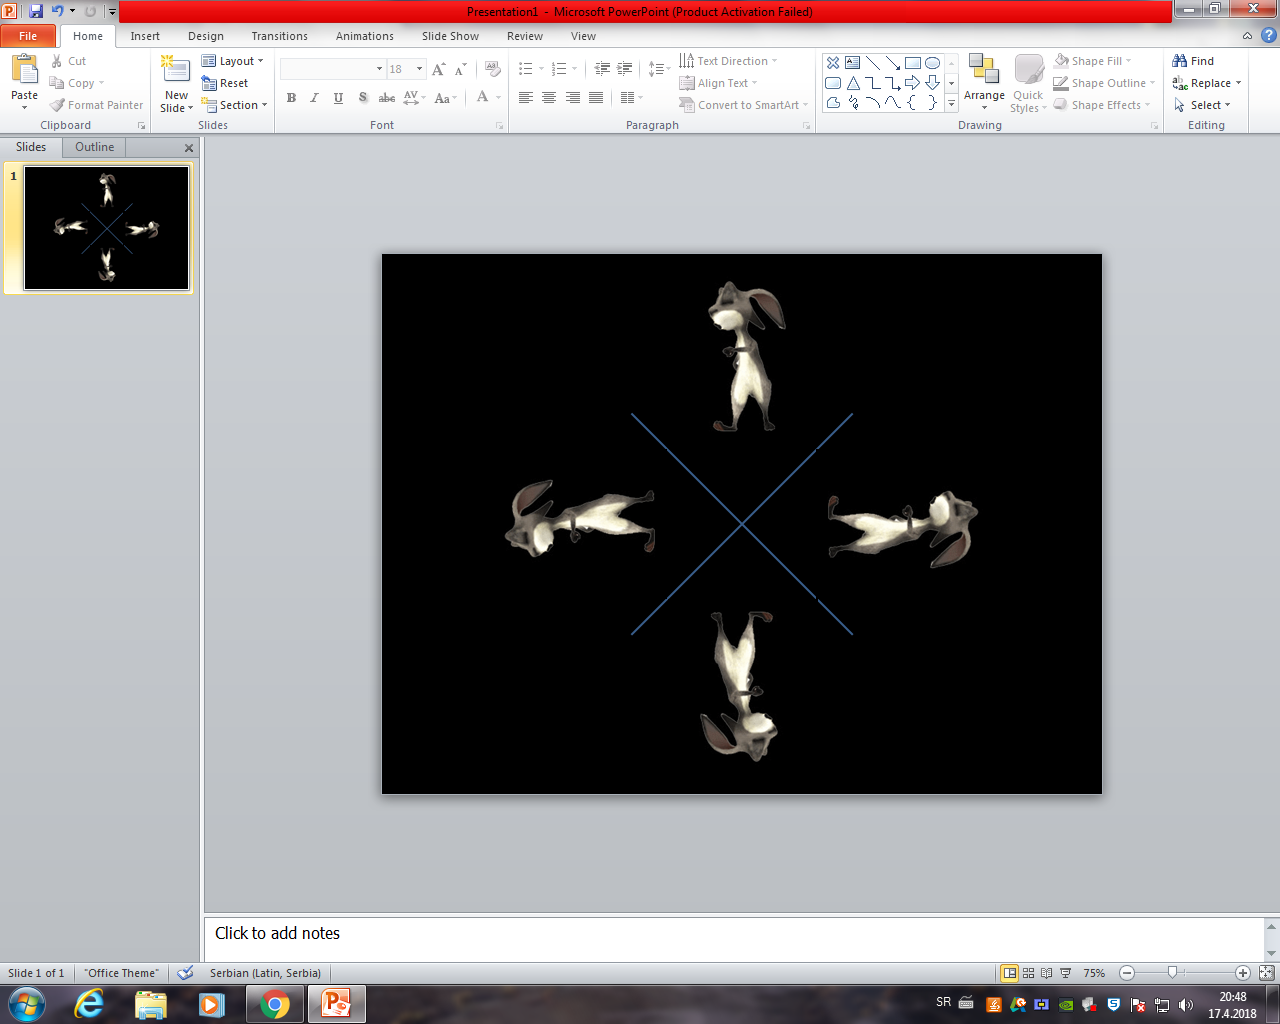Increase font size with Grow Font icon
Image resolution: width=1280 pixels, height=1024 pixels.
click(438, 69)
